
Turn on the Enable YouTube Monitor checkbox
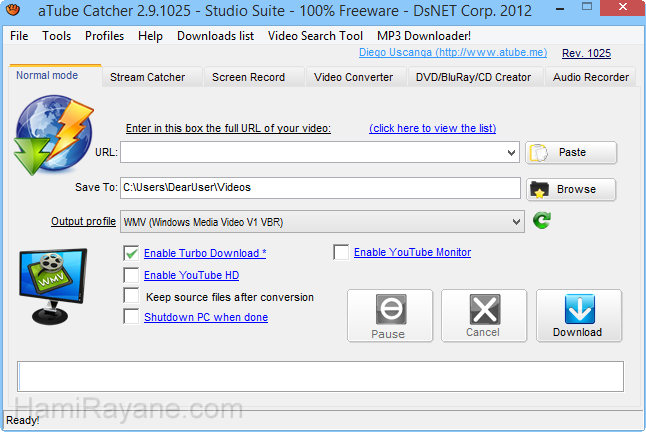pos(341,252)
